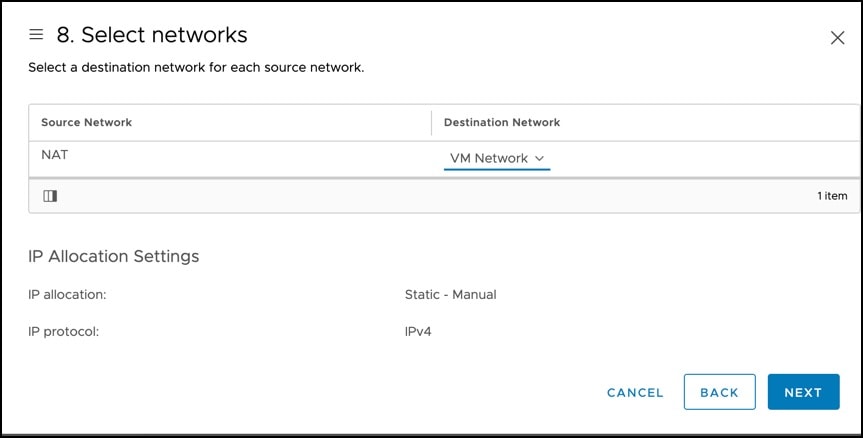863x438 pixels.
Task: Open the wizard steps hamburger menu
Action: pos(36,35)
